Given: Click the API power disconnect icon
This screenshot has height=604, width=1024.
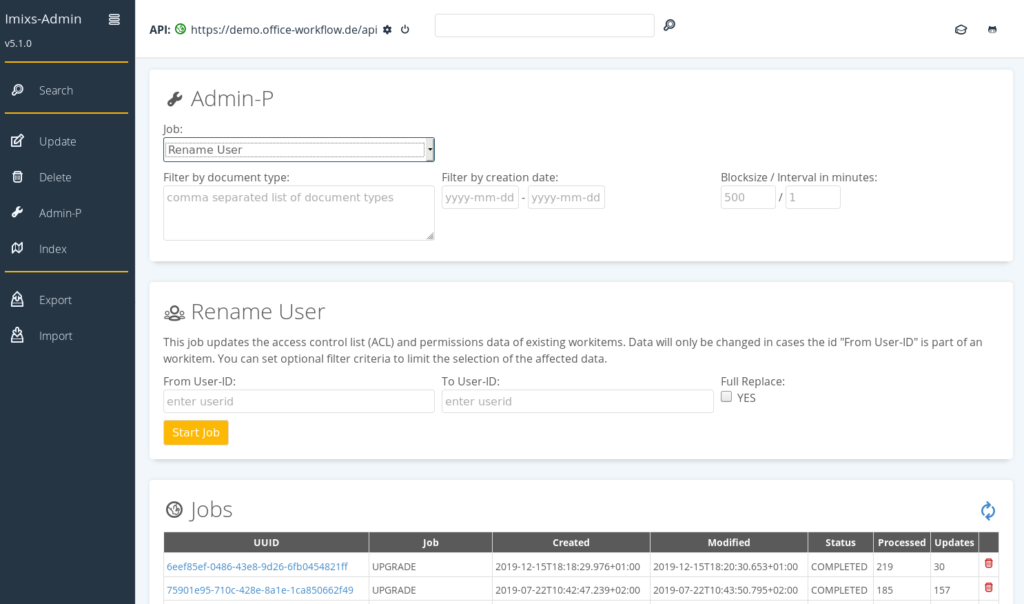Looking at the screenshot, I should click(x=405, y=29).
